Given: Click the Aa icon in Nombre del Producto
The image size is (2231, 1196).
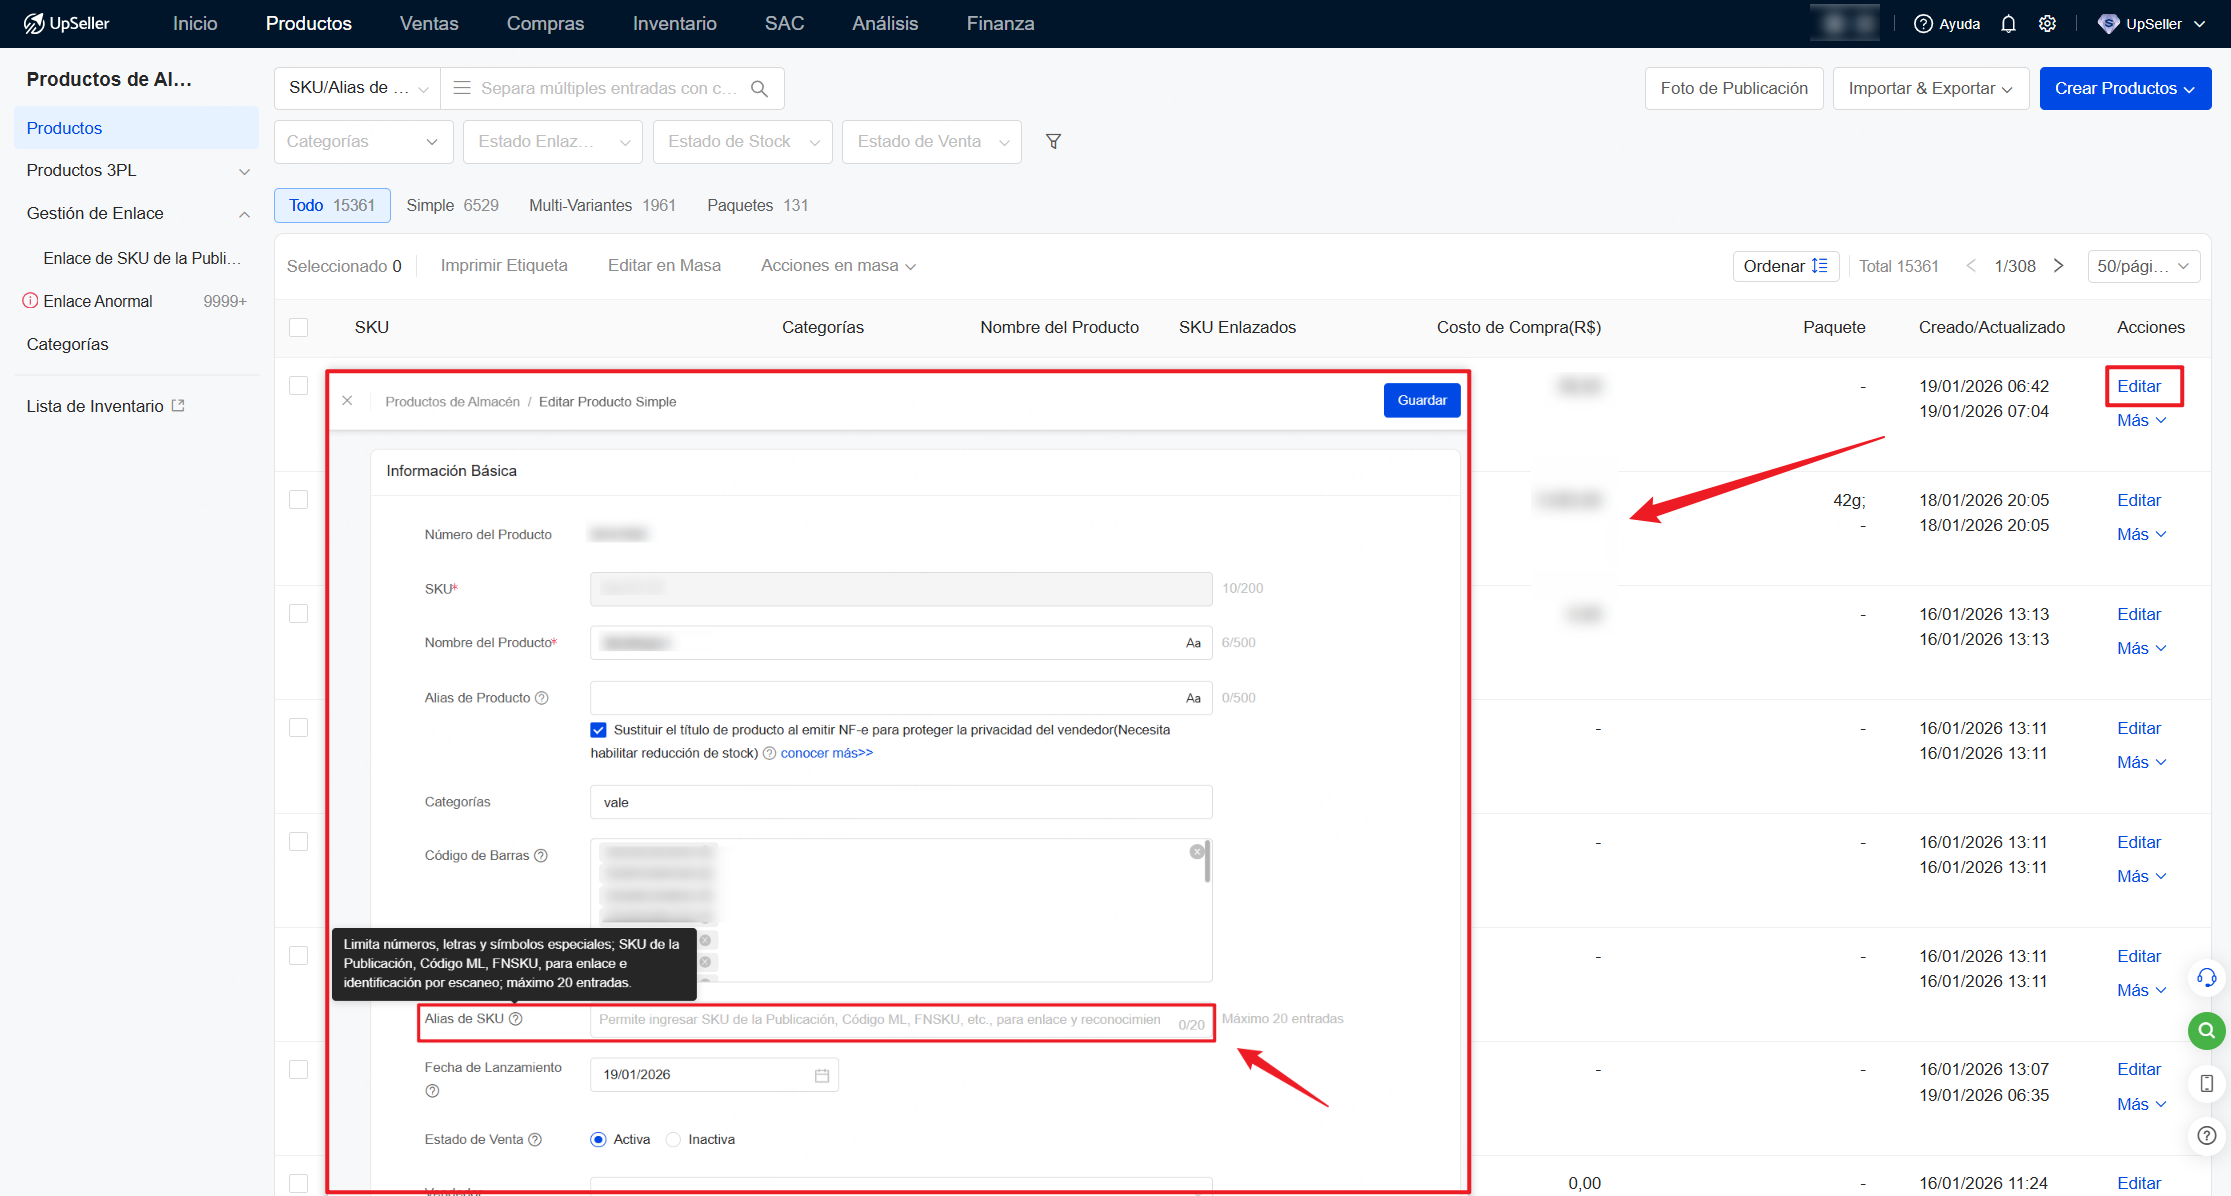Looking at the screenshot, I should coord(1192,642).
